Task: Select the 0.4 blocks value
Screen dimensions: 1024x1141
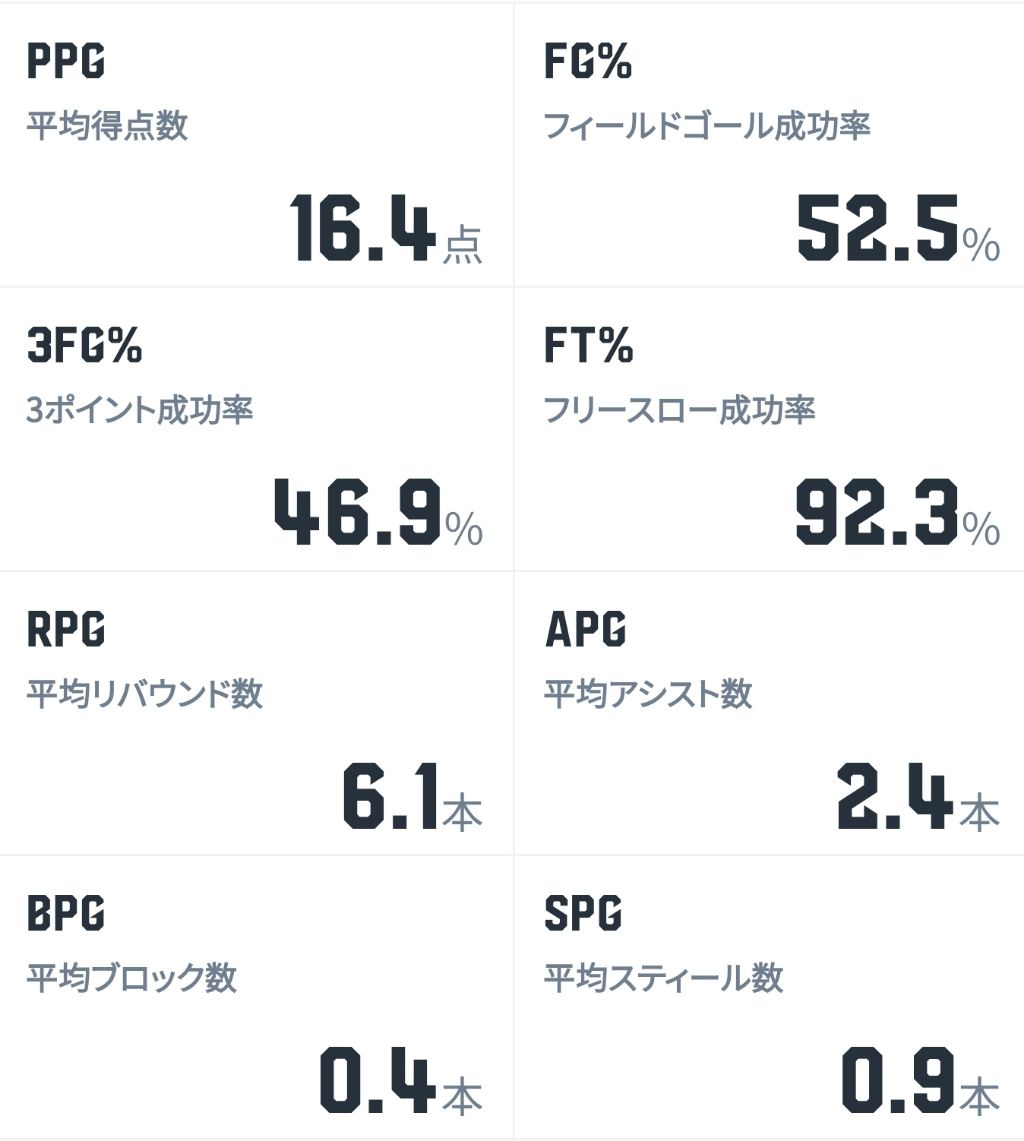Action: click(x=378, y=1081)
